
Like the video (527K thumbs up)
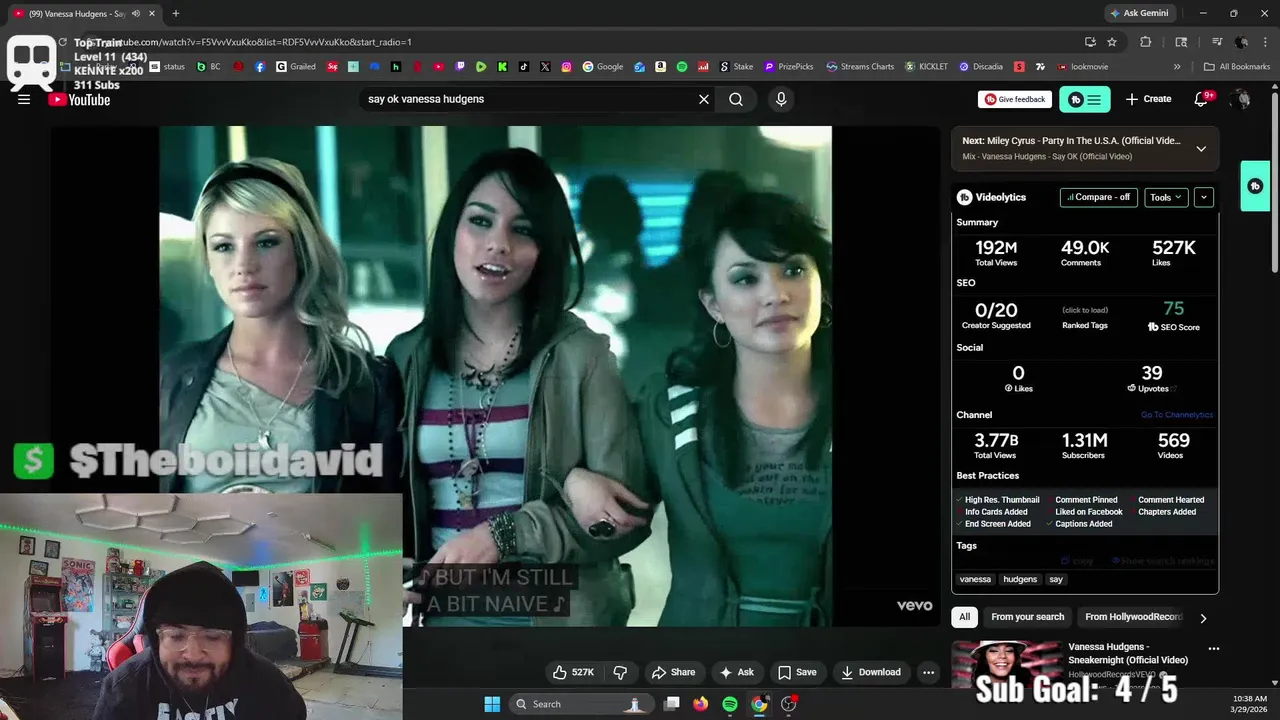point(574,672)
